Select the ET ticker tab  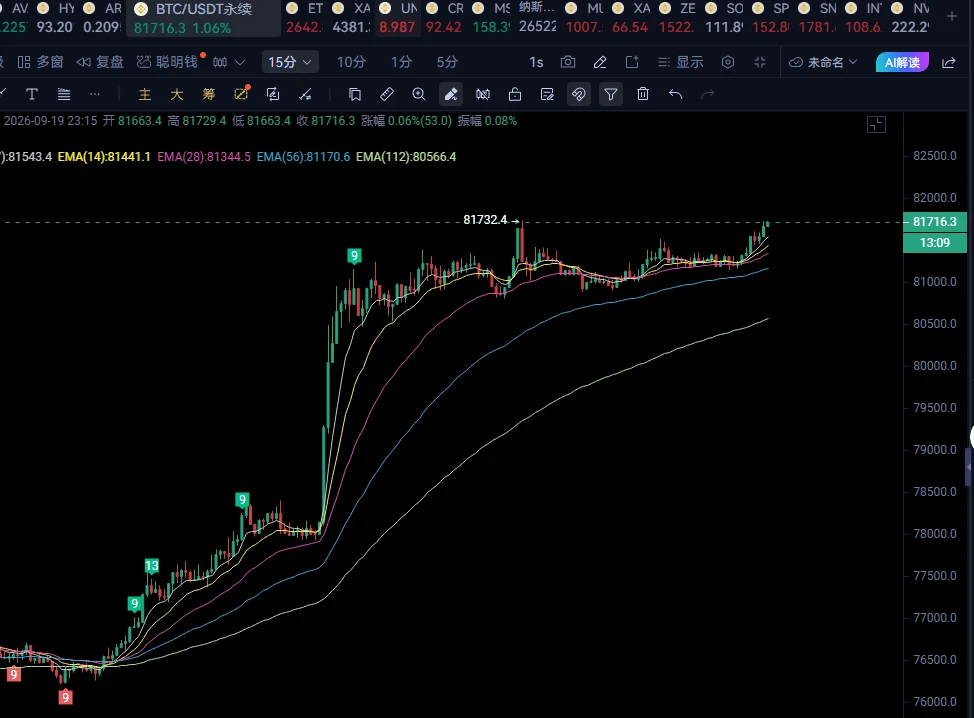304,18
